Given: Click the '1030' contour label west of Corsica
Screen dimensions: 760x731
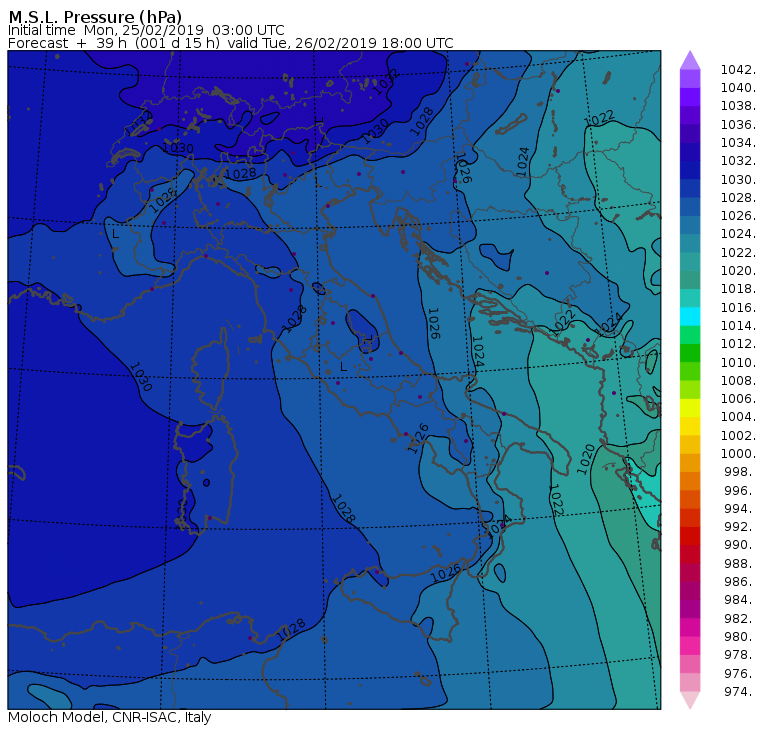Looking at the screenshot, I should tap(141, 377).
